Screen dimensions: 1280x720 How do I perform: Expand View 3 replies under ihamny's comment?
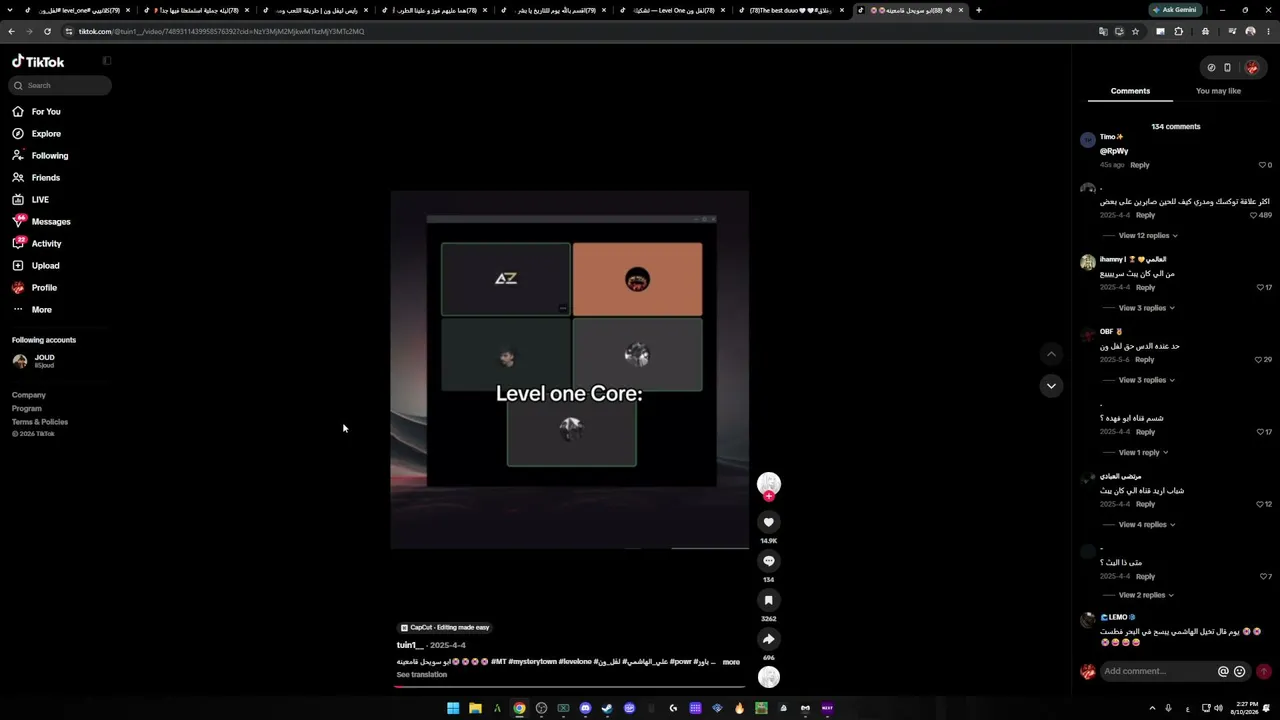coord(1146,308)
